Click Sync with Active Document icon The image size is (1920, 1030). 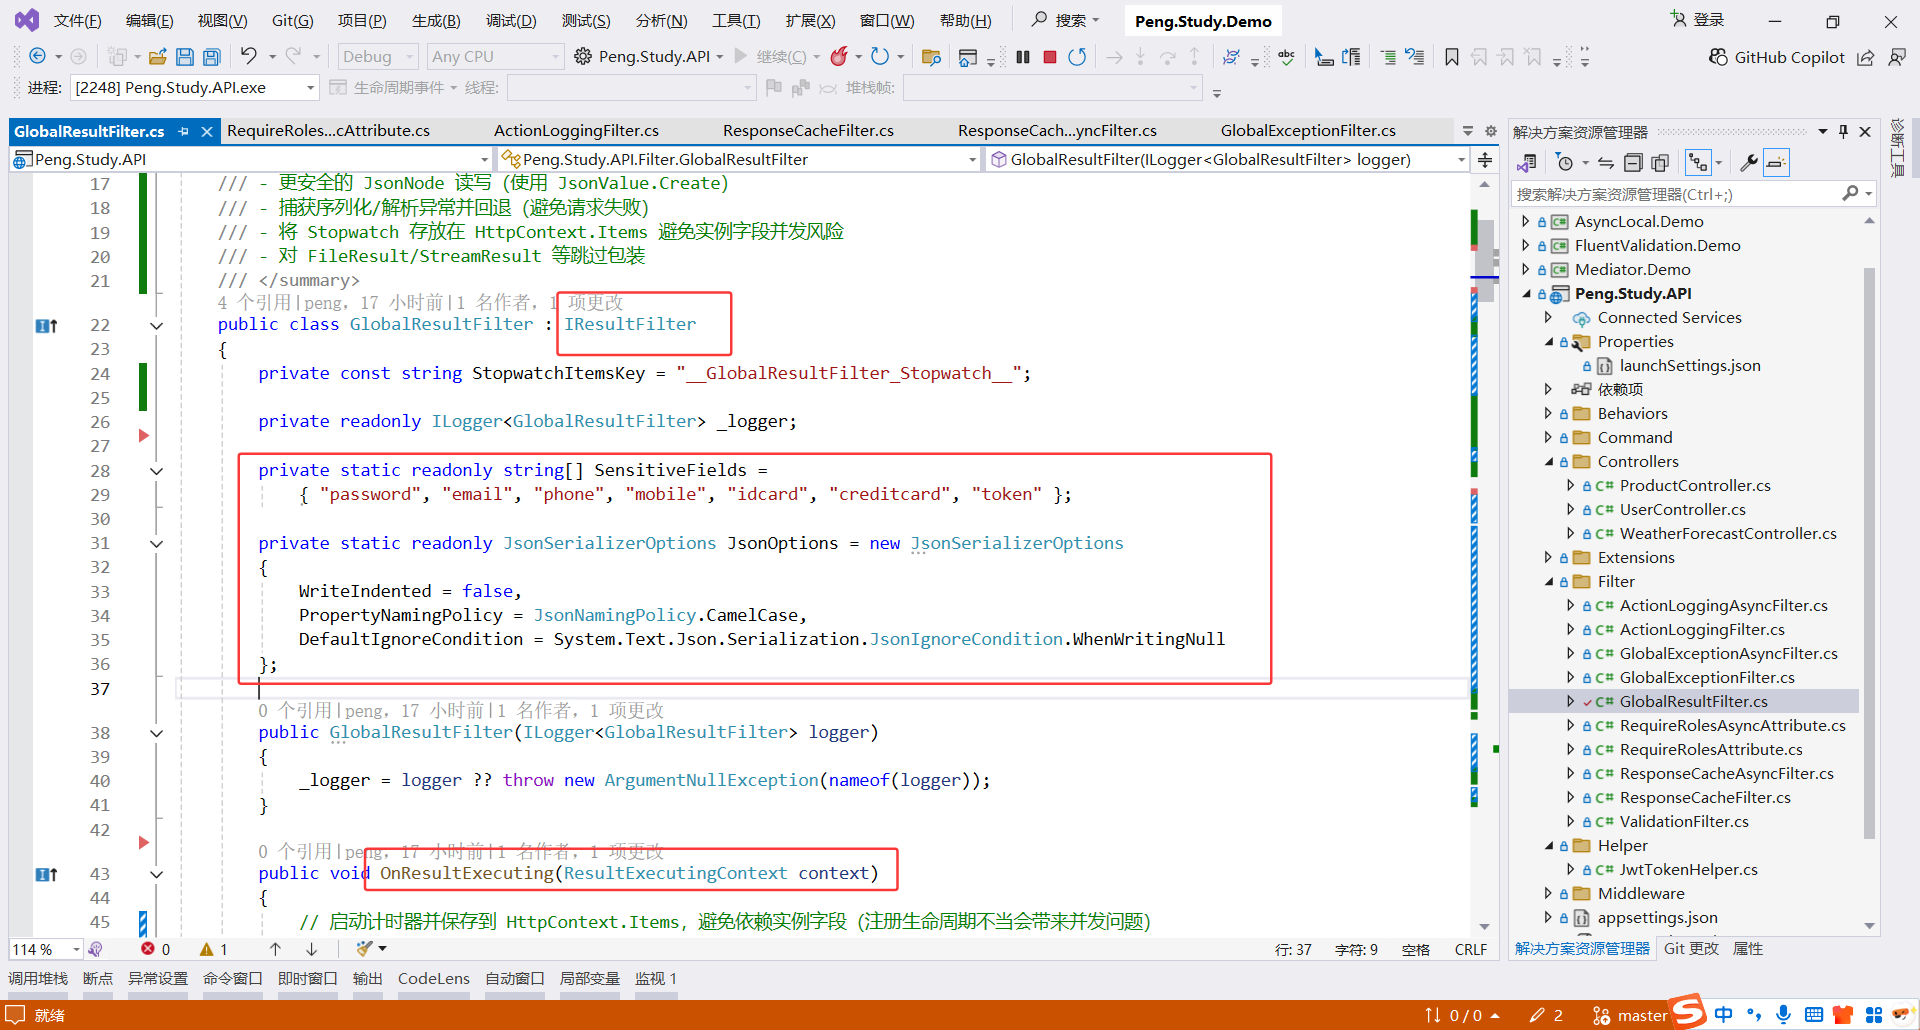[1606, 163]
